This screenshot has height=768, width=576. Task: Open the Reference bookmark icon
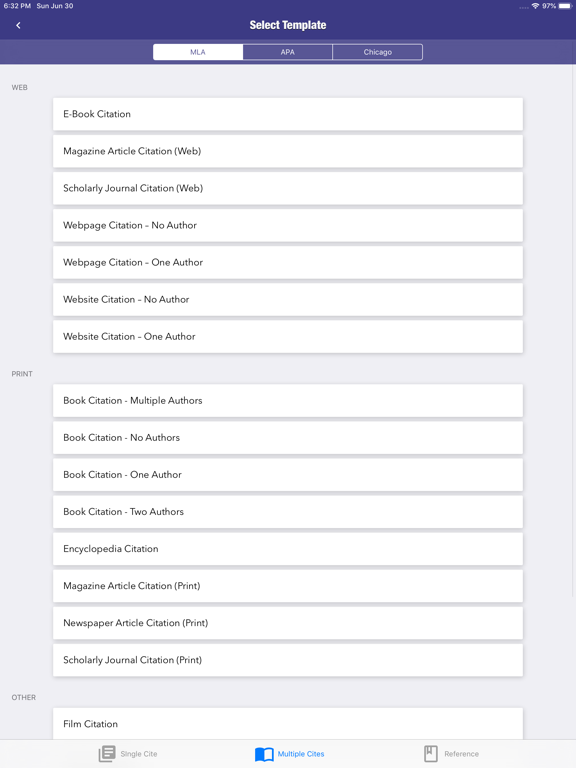point(431,753)
